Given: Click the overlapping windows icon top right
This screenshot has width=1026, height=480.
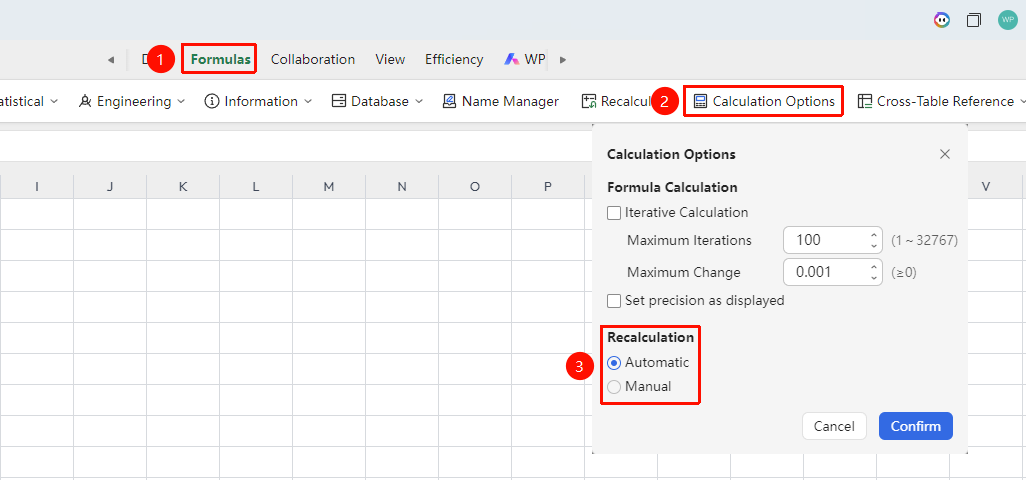Looking at the screenshot, I should pos(974,20).
